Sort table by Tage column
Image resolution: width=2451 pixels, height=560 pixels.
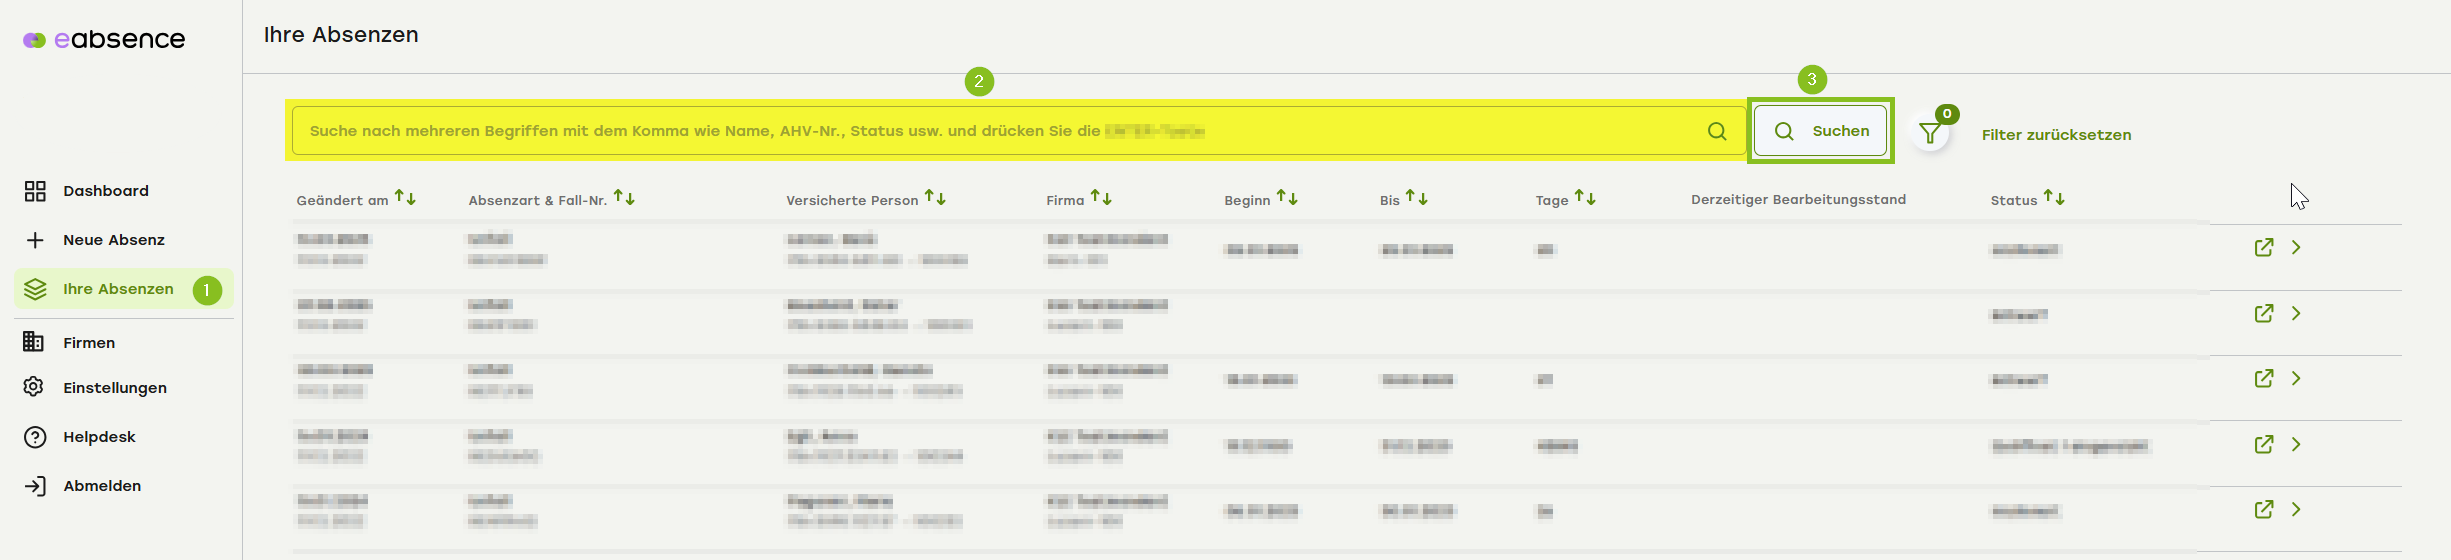pyautogui.click(x=1585, y=198)
